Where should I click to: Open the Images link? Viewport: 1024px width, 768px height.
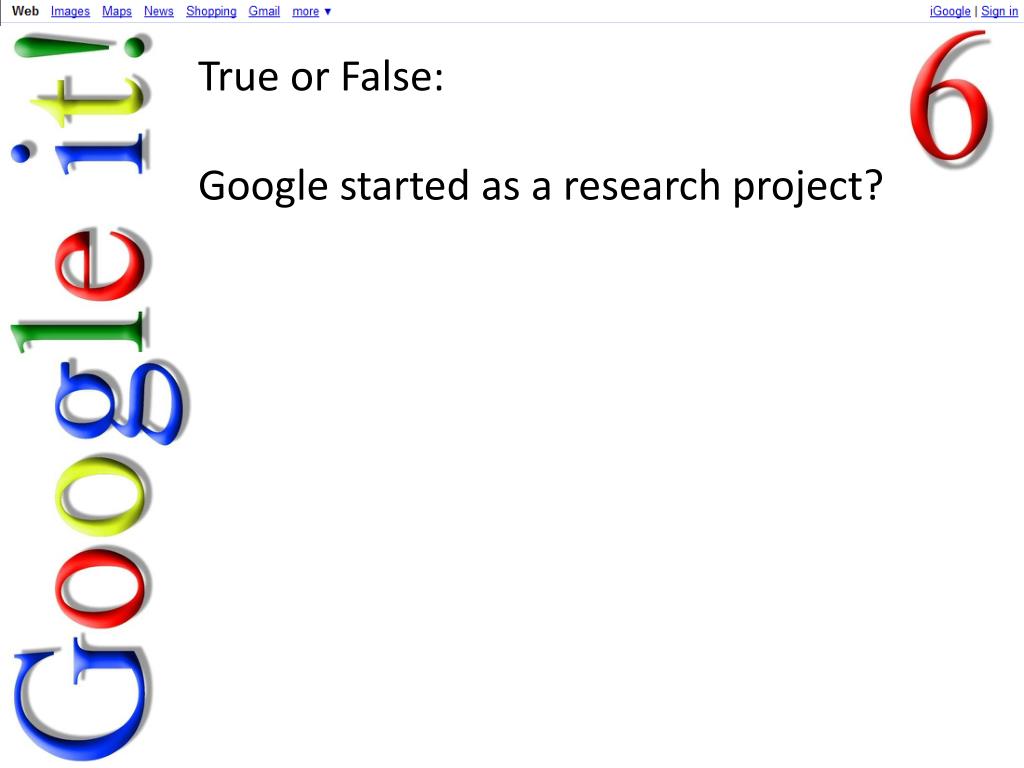point(71,11)
